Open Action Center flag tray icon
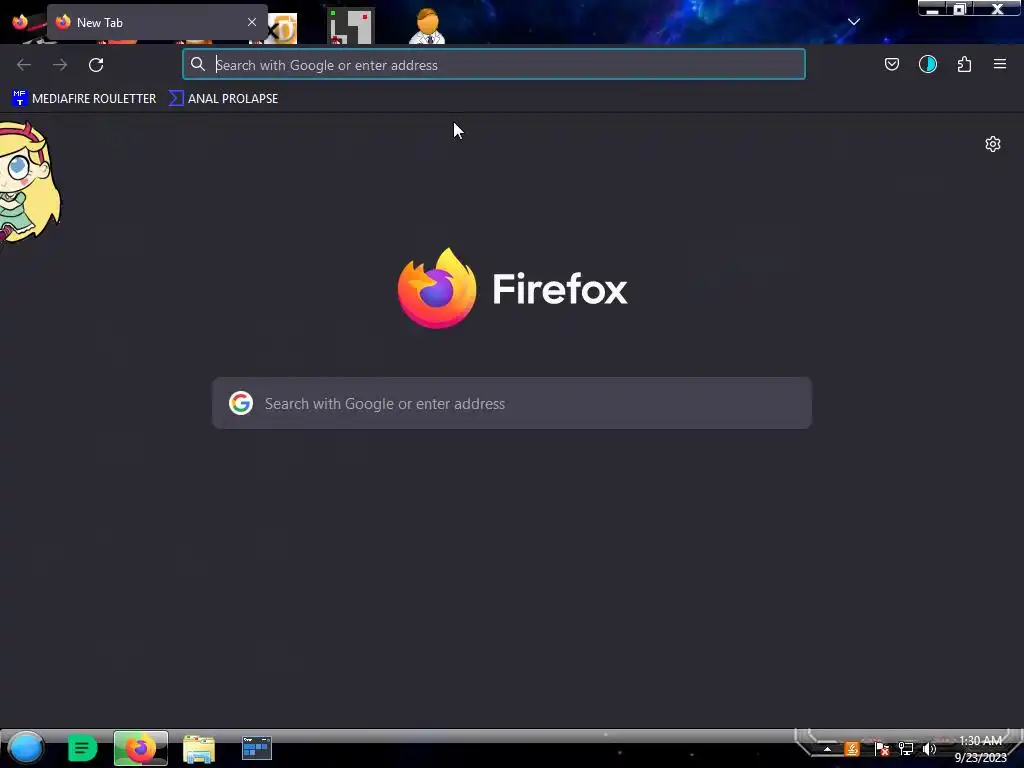The width and height of the screenshot is (1024, 768). point(882,749)
